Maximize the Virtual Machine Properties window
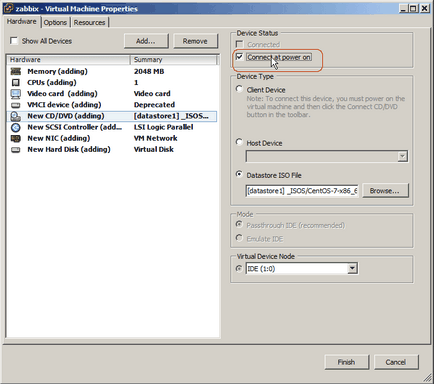434x384 pixels. tap(413, 8)
